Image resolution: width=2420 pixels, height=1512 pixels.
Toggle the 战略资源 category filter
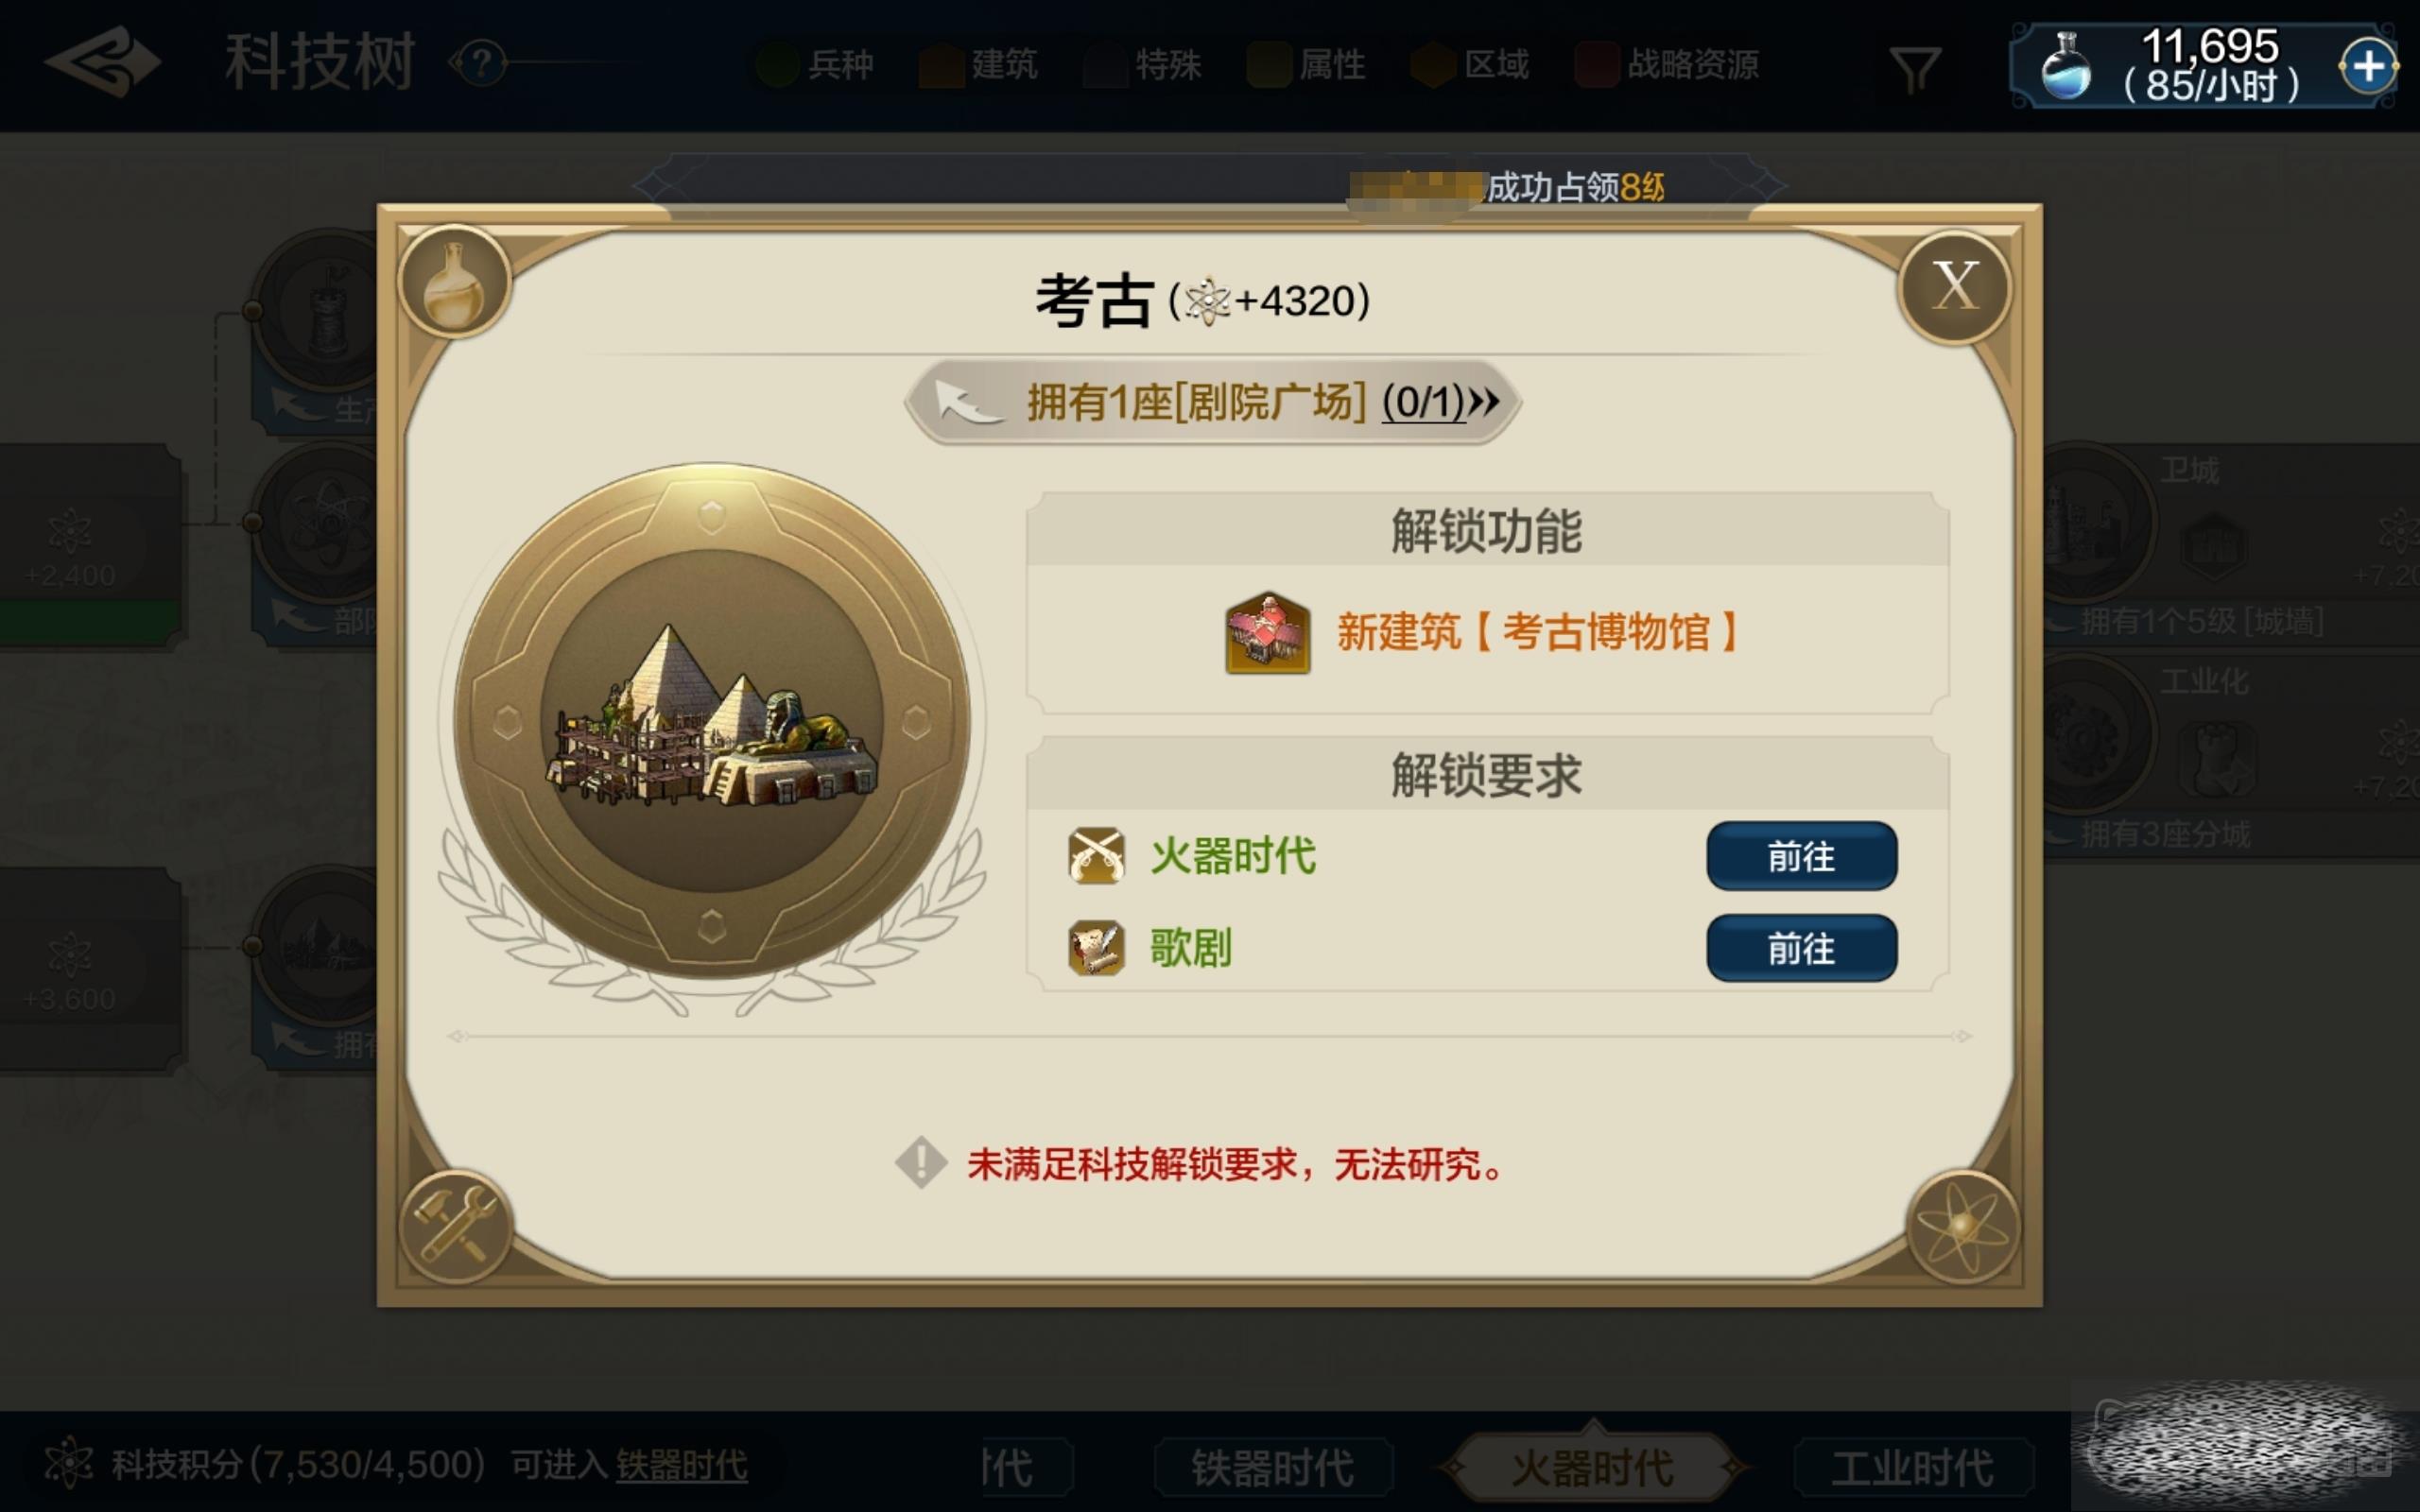coord(1668,65)
